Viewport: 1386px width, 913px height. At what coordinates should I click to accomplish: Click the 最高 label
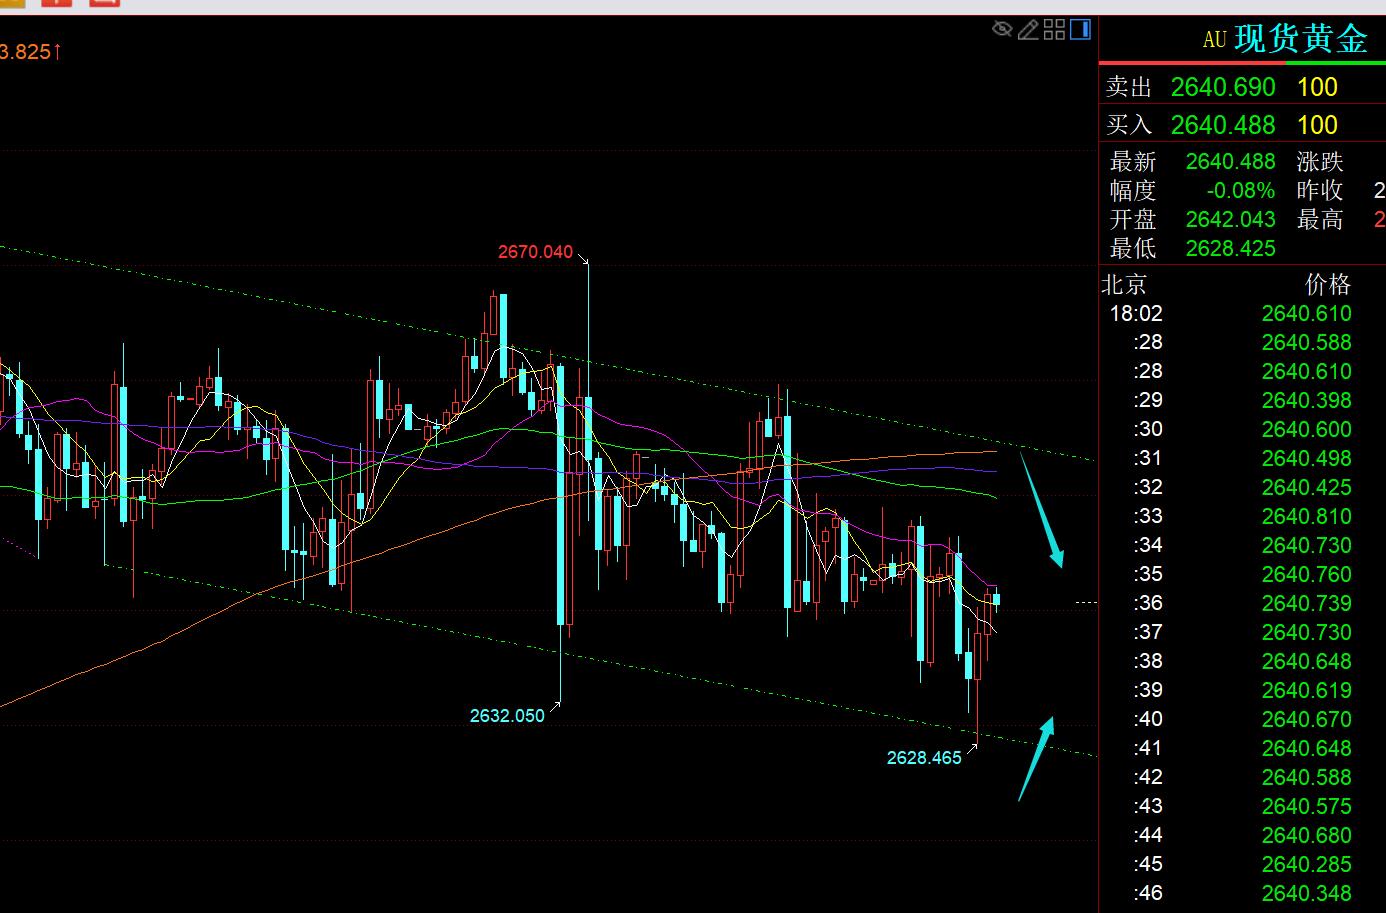coord(1320,219)
